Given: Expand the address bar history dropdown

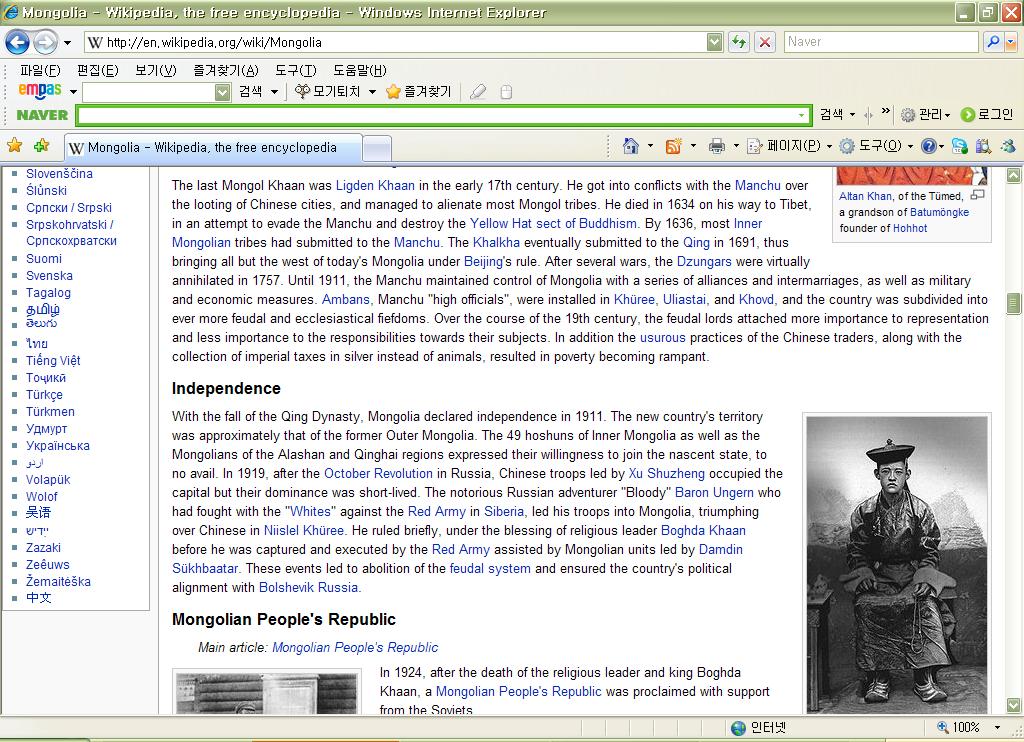Looking at the screenshot, I should (x=714, y=42).
